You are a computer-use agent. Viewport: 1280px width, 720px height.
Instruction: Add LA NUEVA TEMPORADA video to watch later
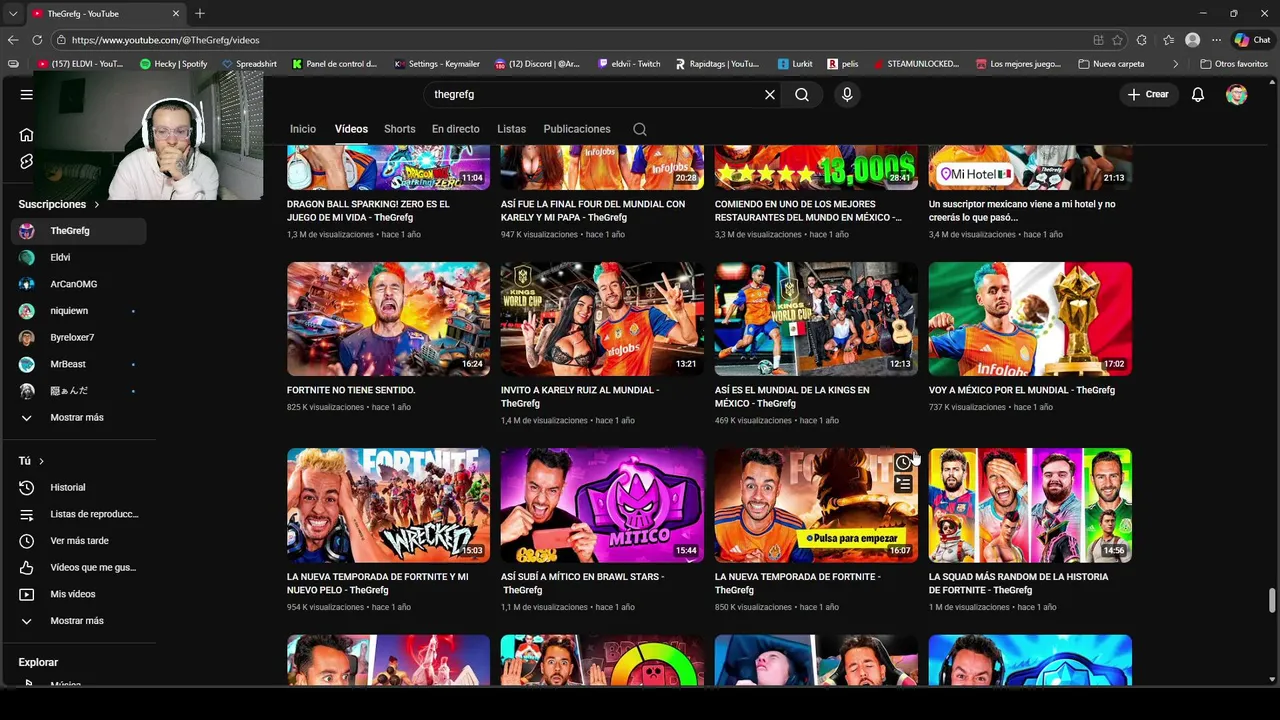click(903, 462)
